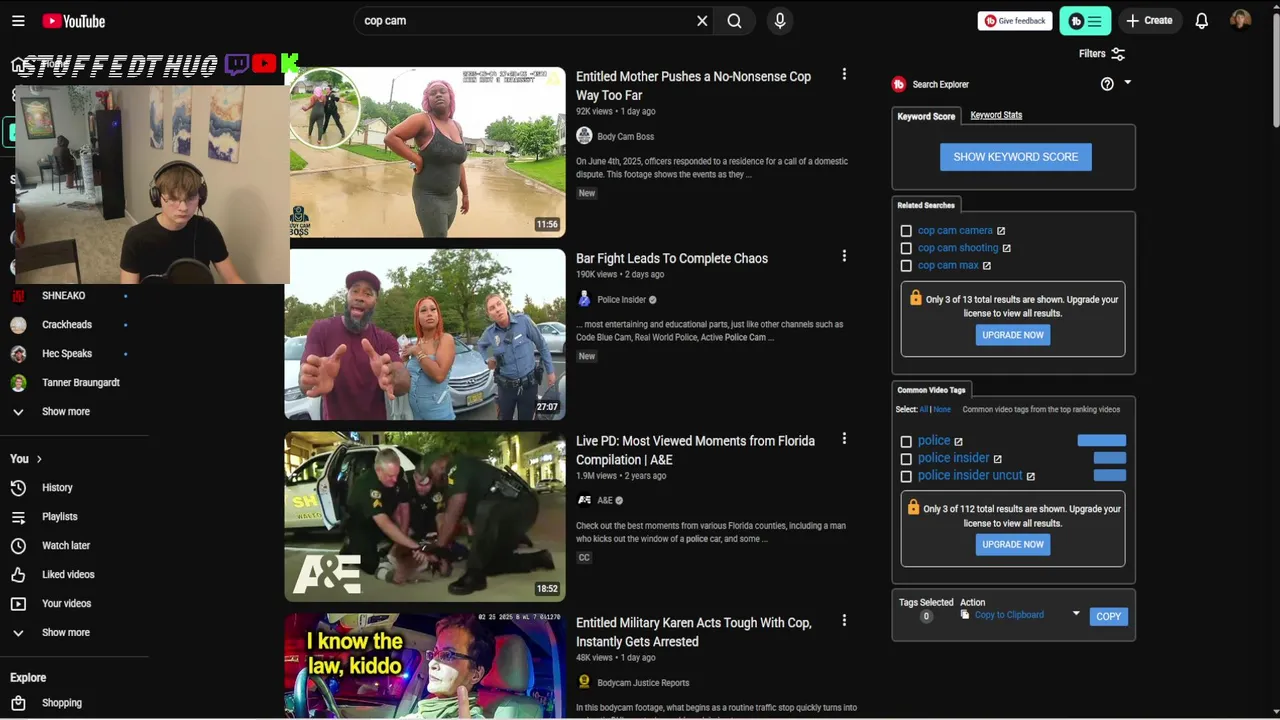Start voice search with the microphone
Image resolution: width=1280 pixels, height=720 pixels.
[780, 21]
